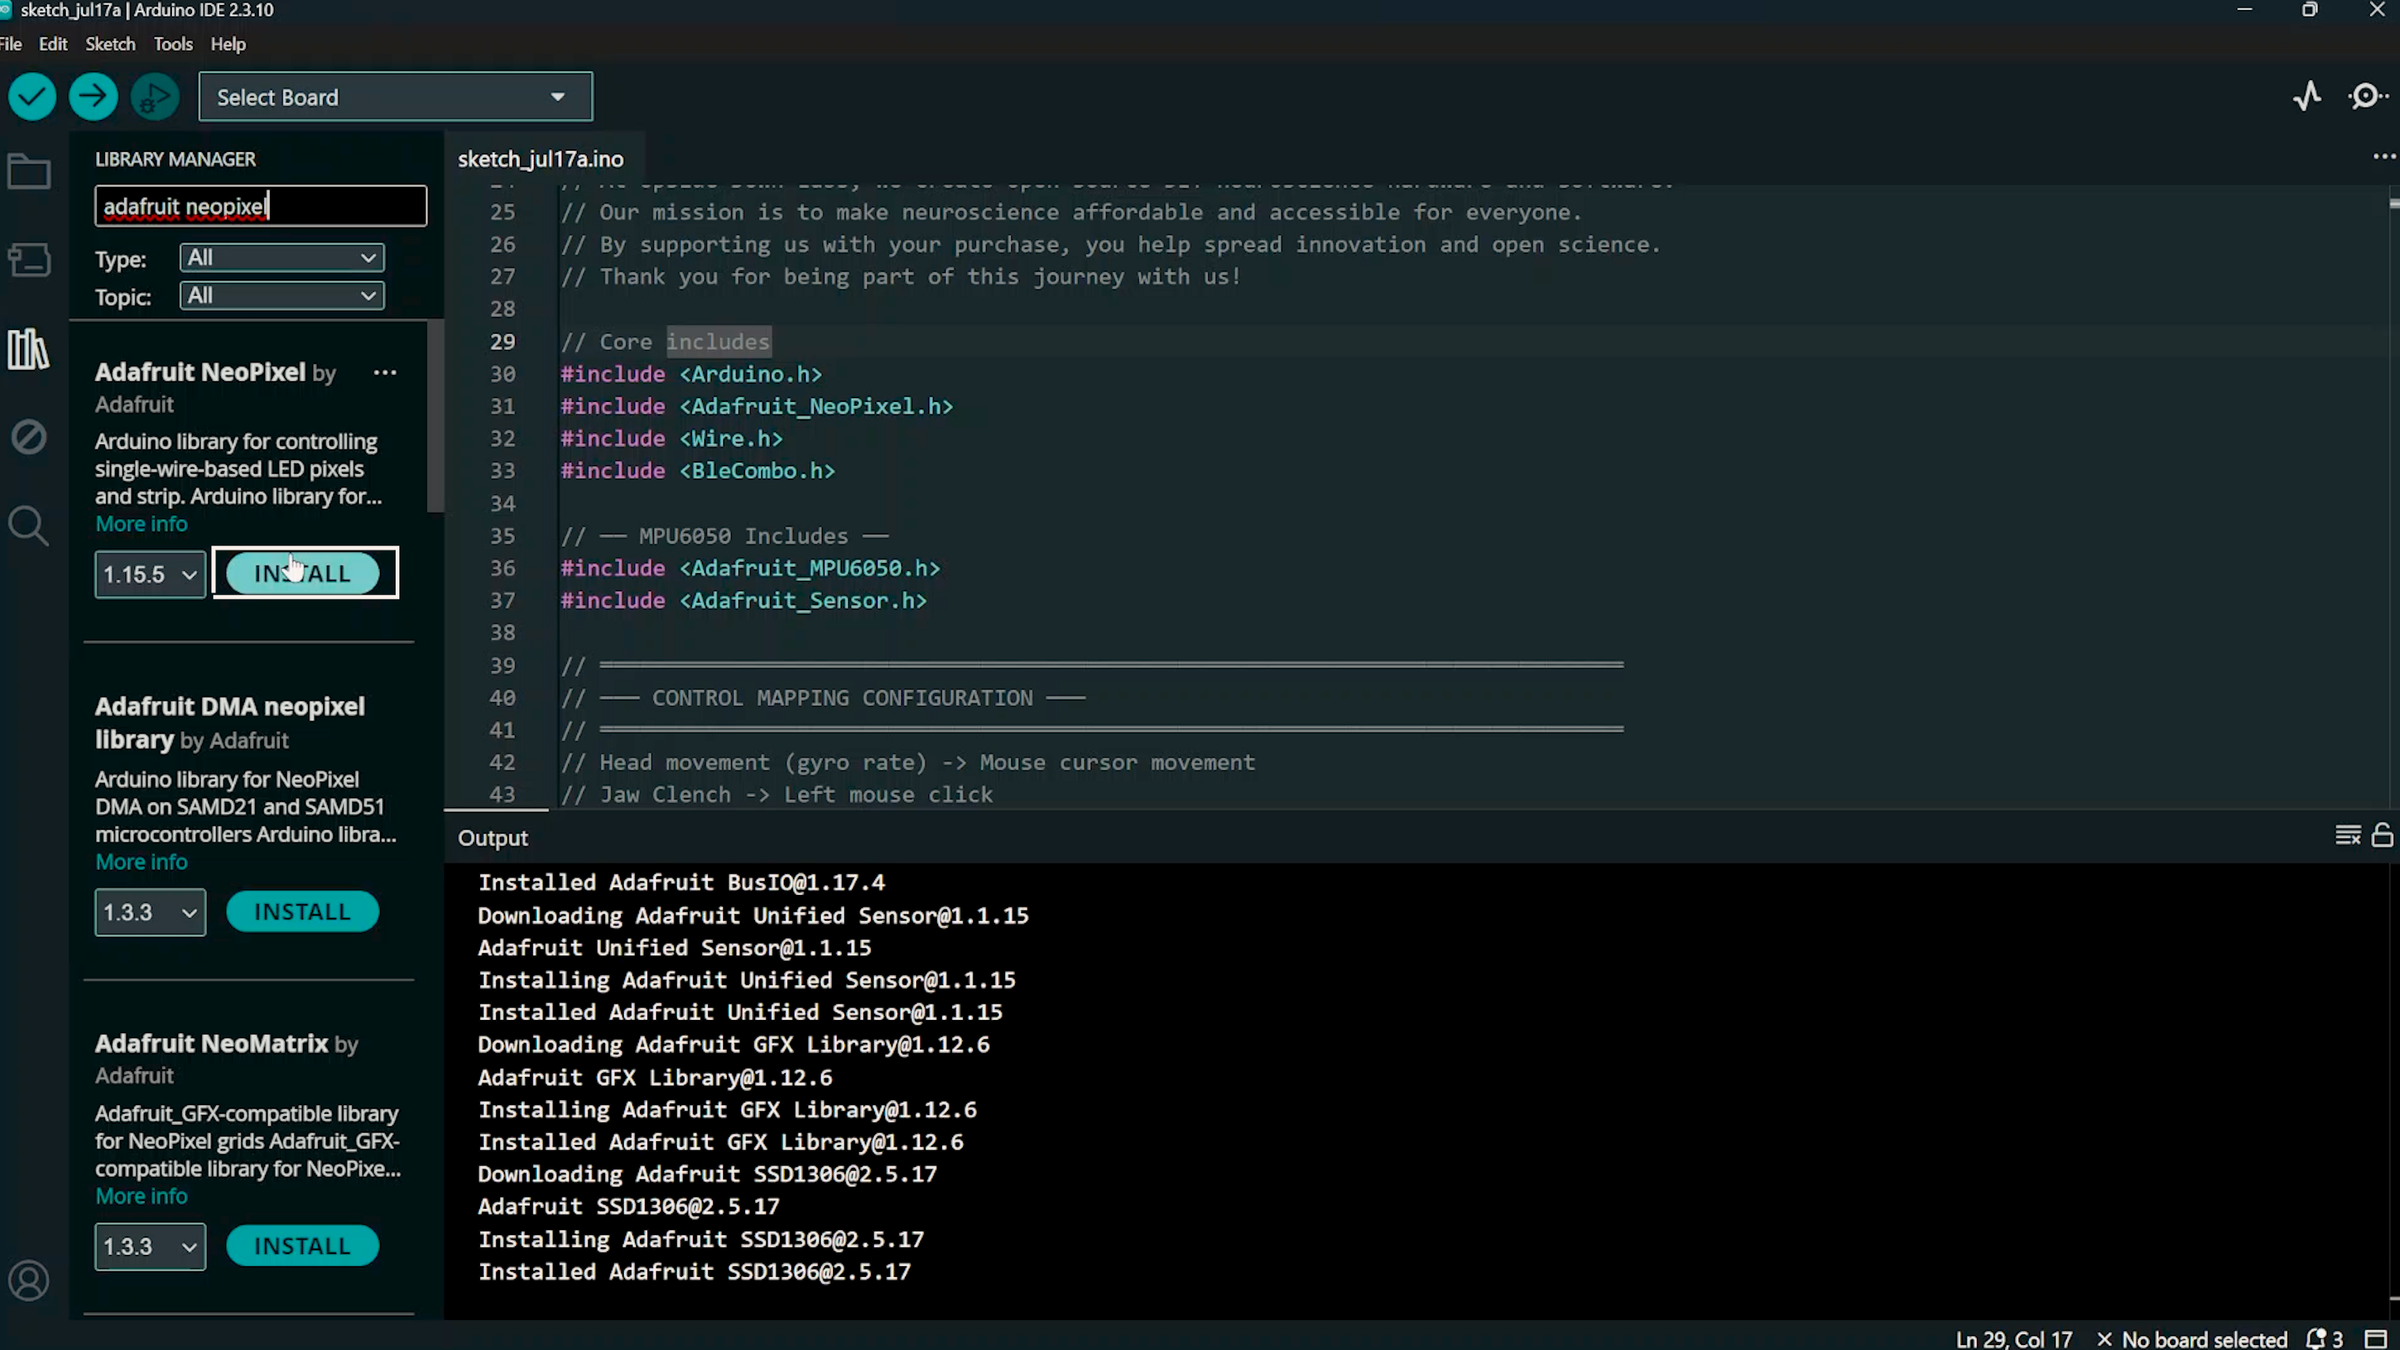Open the Select Board dropdown

(x=396, y=97)
